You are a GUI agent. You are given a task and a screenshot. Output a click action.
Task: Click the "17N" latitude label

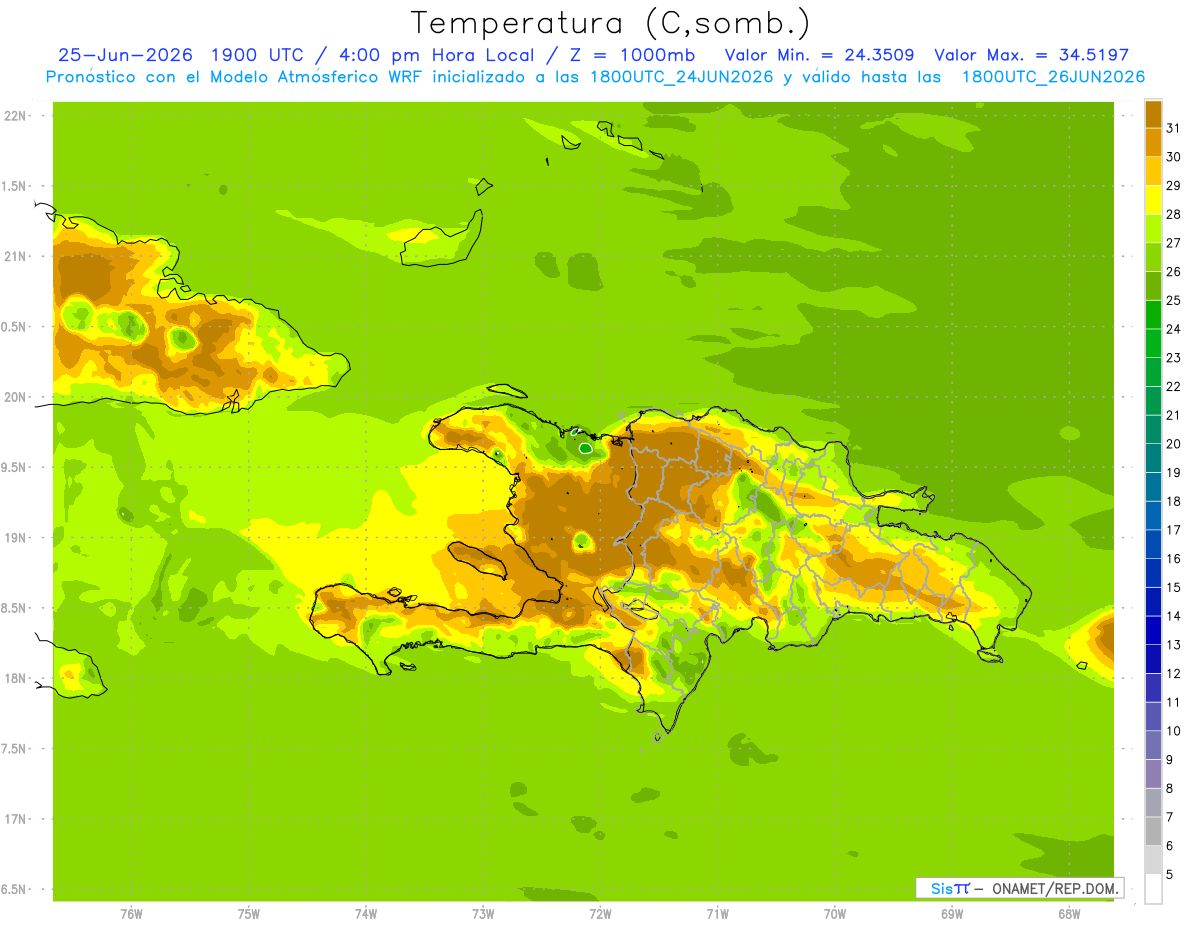coord(15,820)
